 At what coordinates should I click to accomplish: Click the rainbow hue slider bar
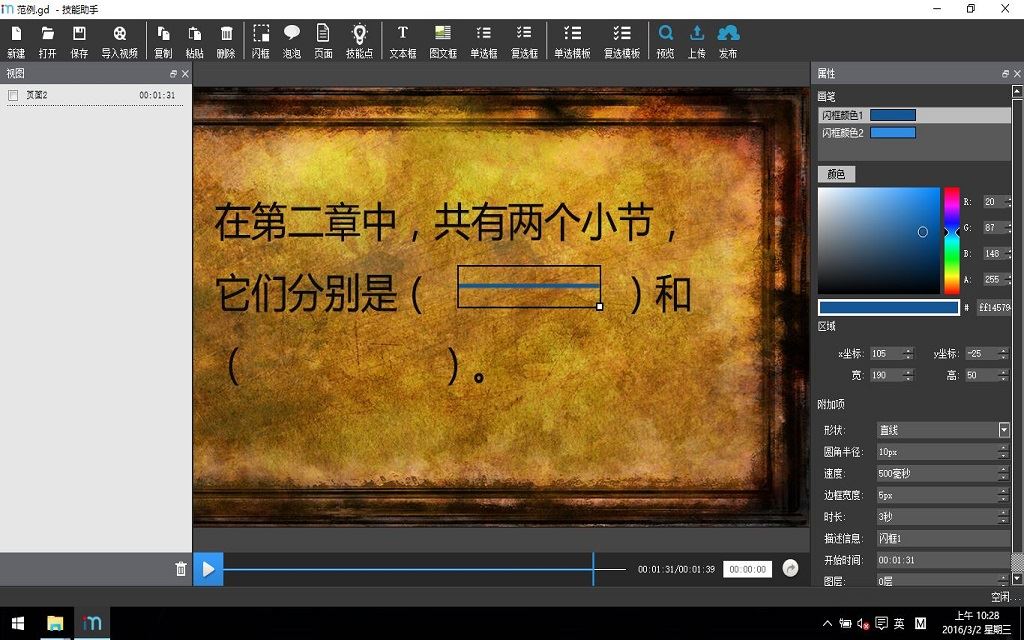(952, 240)
